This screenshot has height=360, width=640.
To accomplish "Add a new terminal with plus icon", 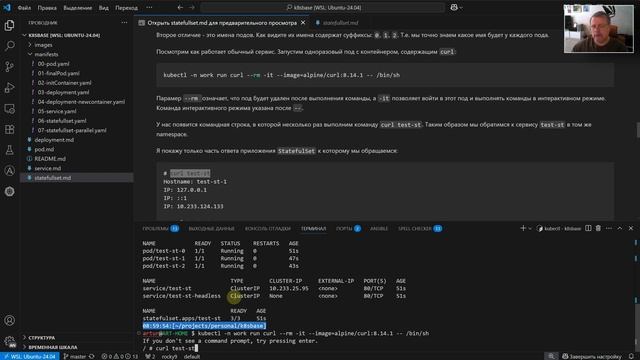I will (523, 228).
